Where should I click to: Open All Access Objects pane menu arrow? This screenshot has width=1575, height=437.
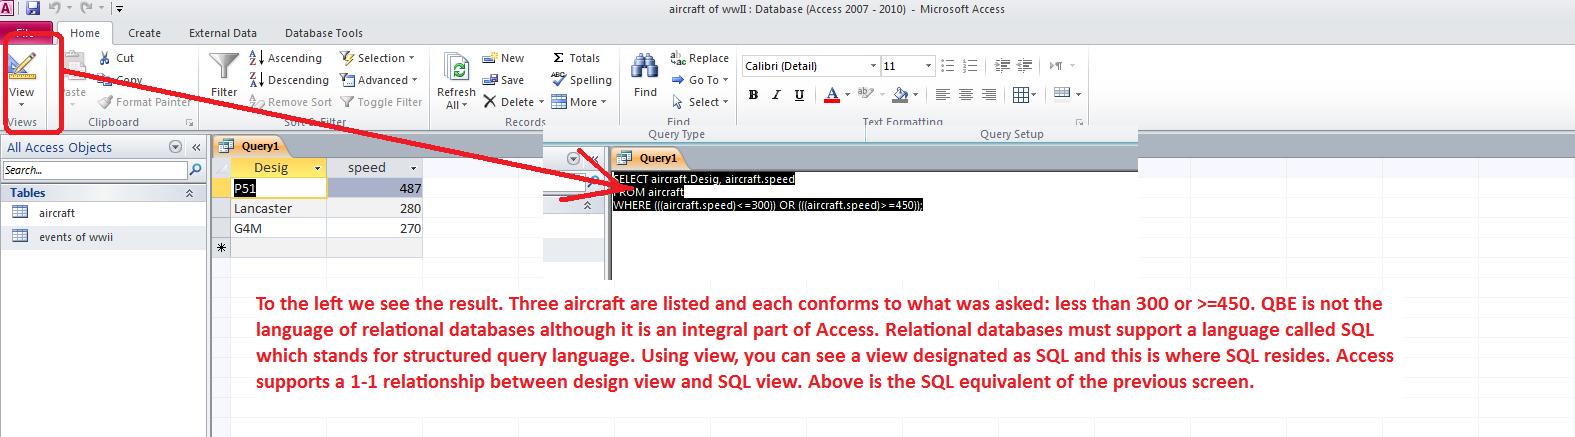tap(176, 147)
